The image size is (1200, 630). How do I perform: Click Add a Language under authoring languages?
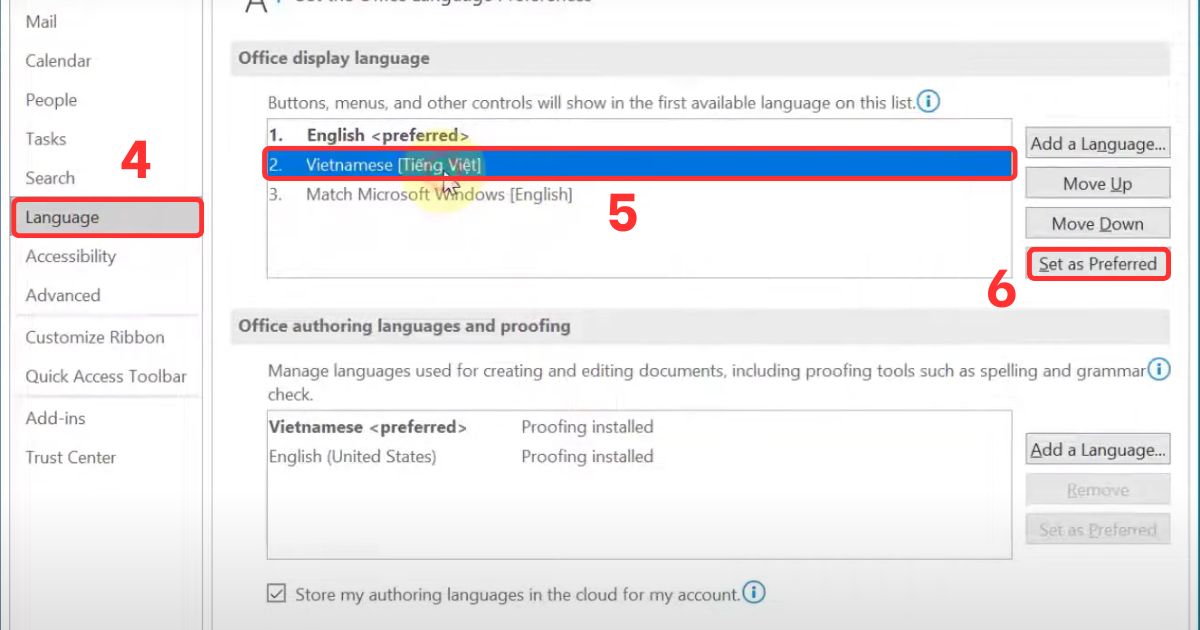coord(1097,450)
